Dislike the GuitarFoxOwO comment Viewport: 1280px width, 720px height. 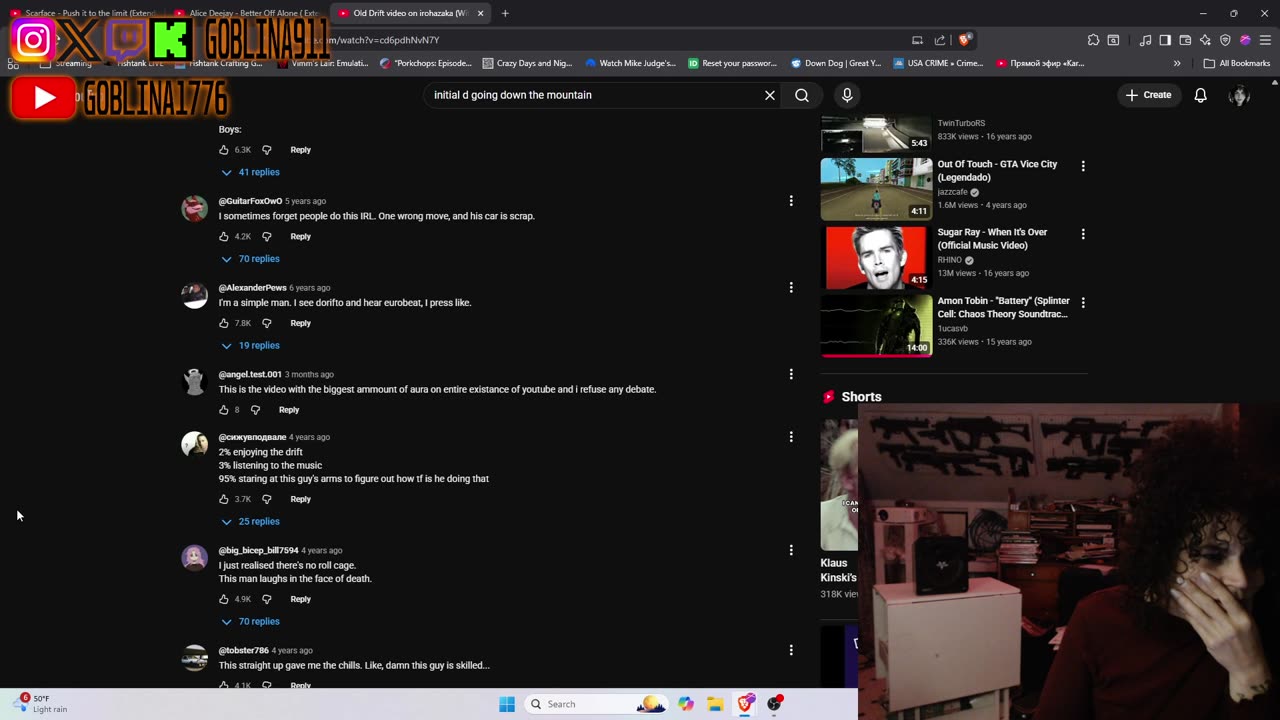click(267, 237)
